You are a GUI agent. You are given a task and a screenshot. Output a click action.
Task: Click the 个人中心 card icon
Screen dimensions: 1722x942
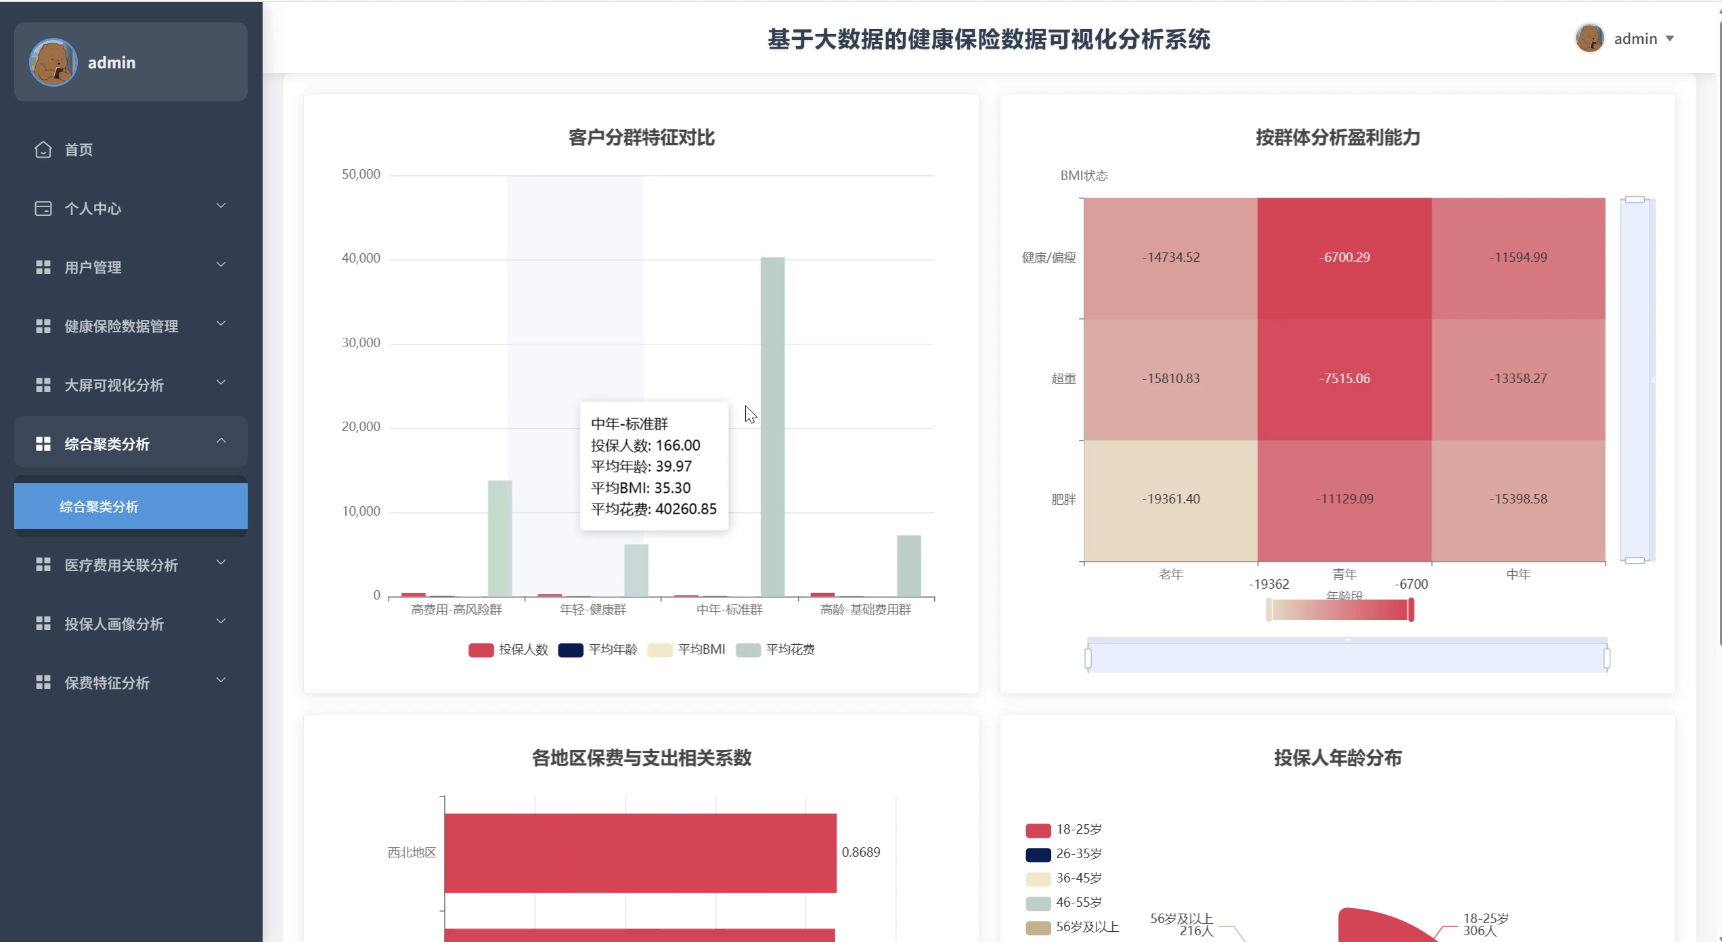pos(43,208)
